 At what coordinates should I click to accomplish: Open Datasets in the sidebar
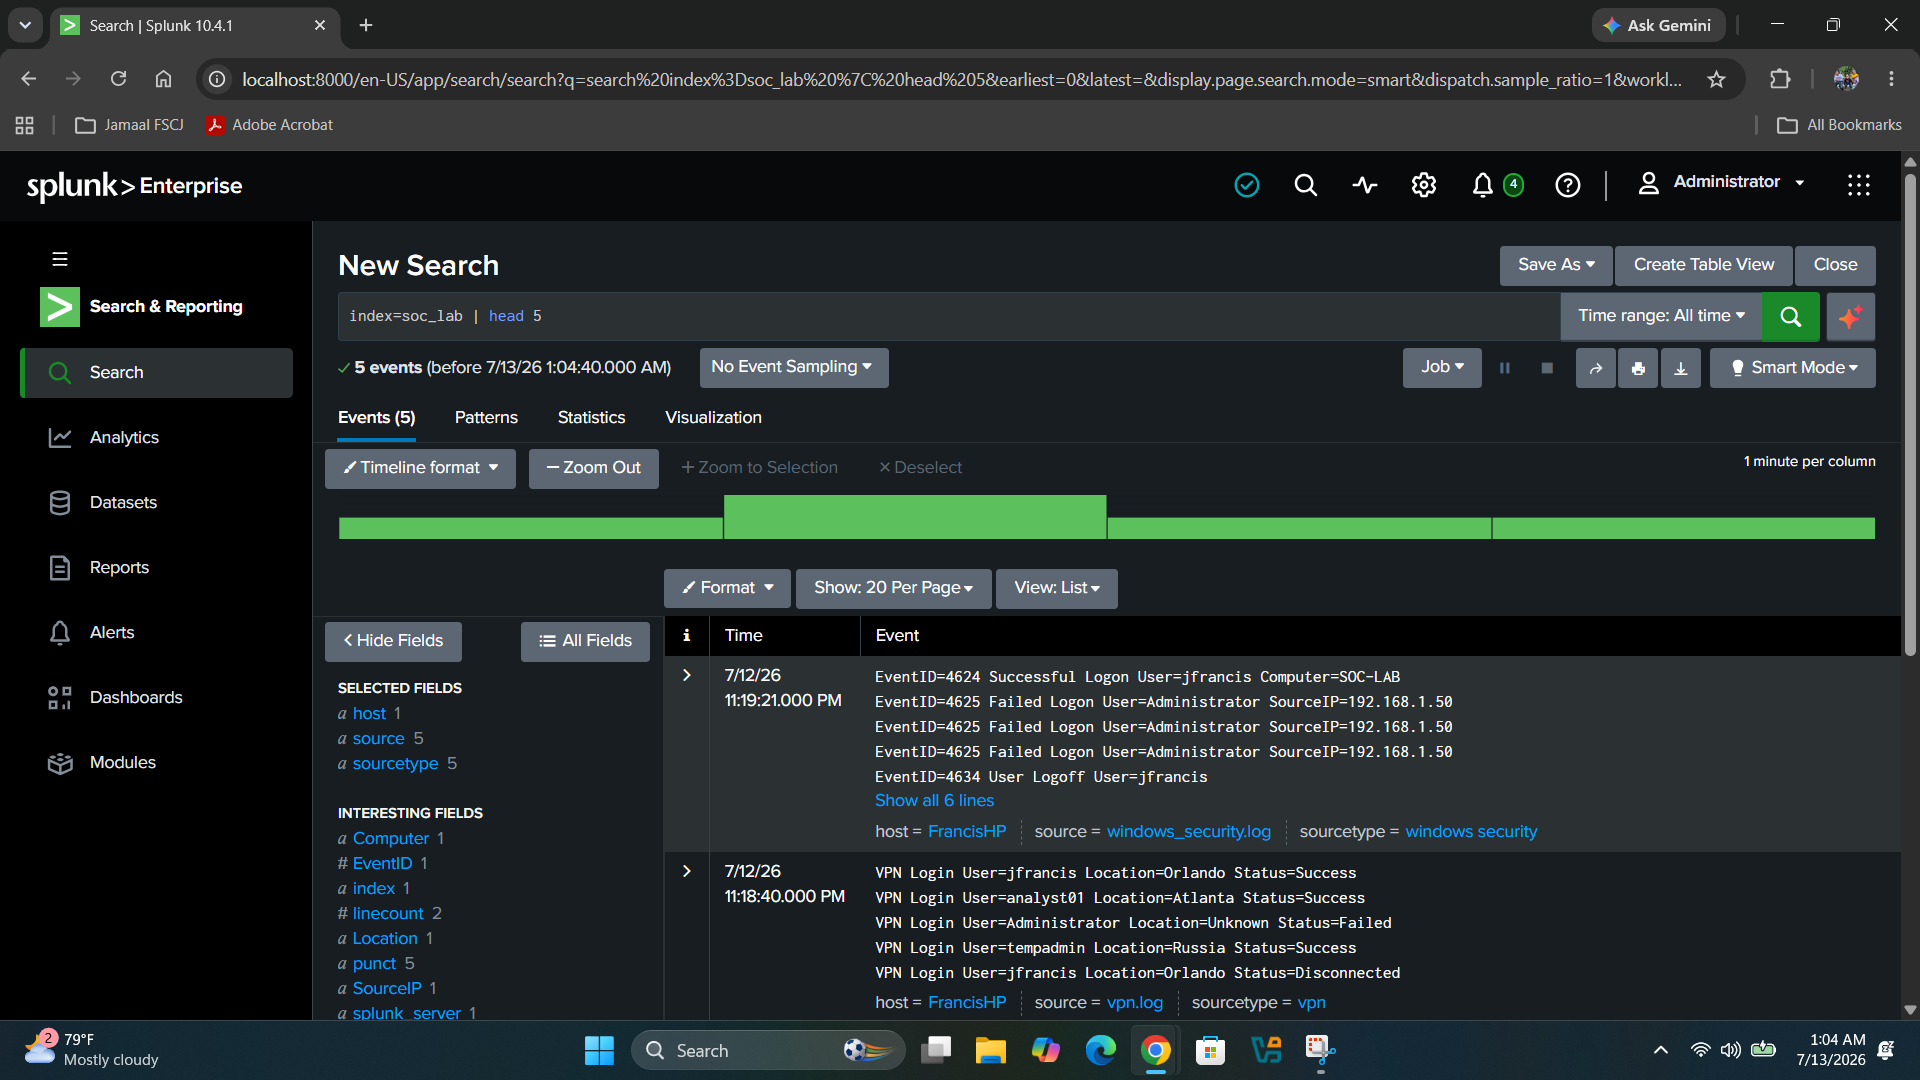pyautogui.click(x=157, y=502)
